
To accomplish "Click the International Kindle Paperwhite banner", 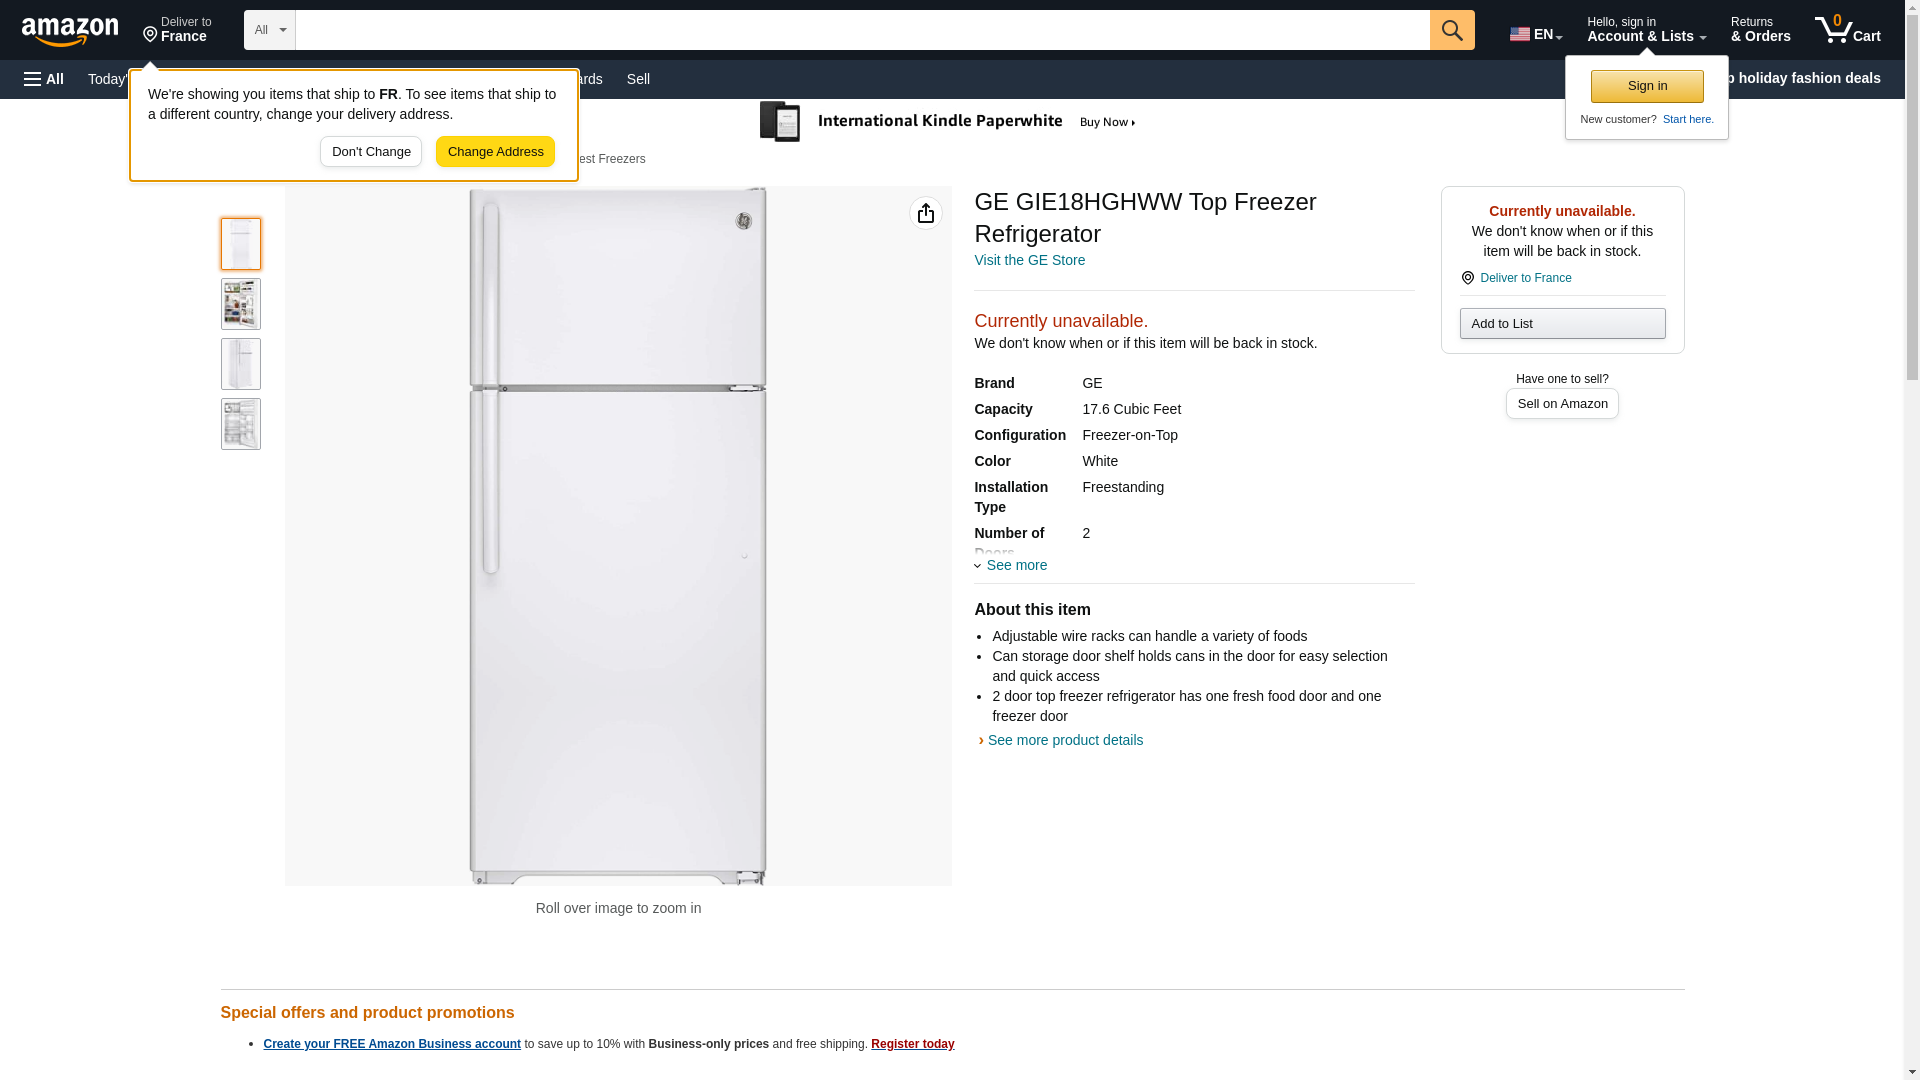I will click(948, 122).
